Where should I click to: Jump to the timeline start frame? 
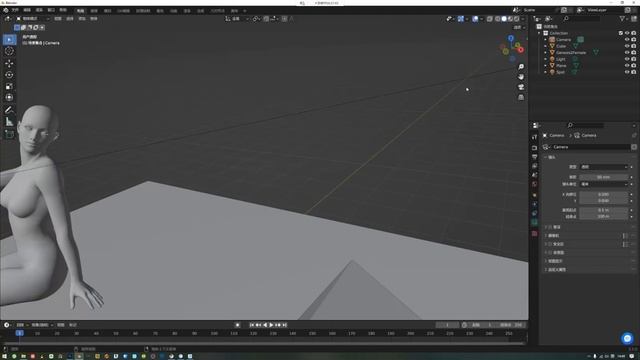click(x=252, y=325)
